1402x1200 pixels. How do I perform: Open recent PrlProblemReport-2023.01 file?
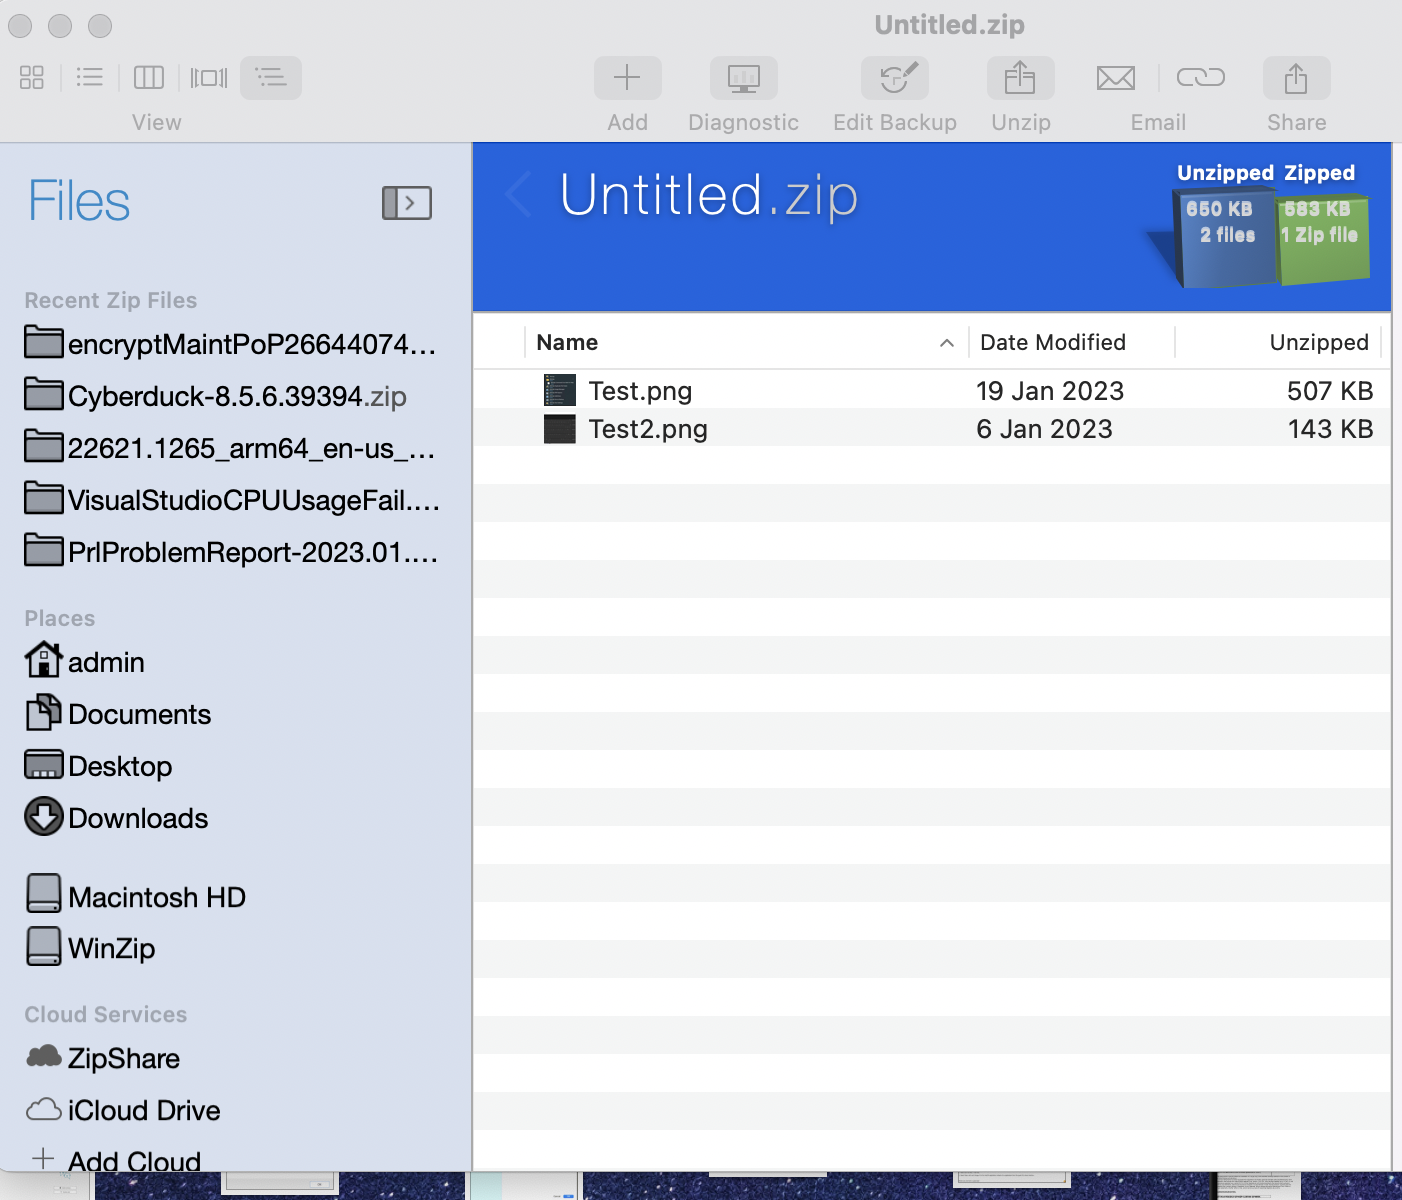click(231, 552)
